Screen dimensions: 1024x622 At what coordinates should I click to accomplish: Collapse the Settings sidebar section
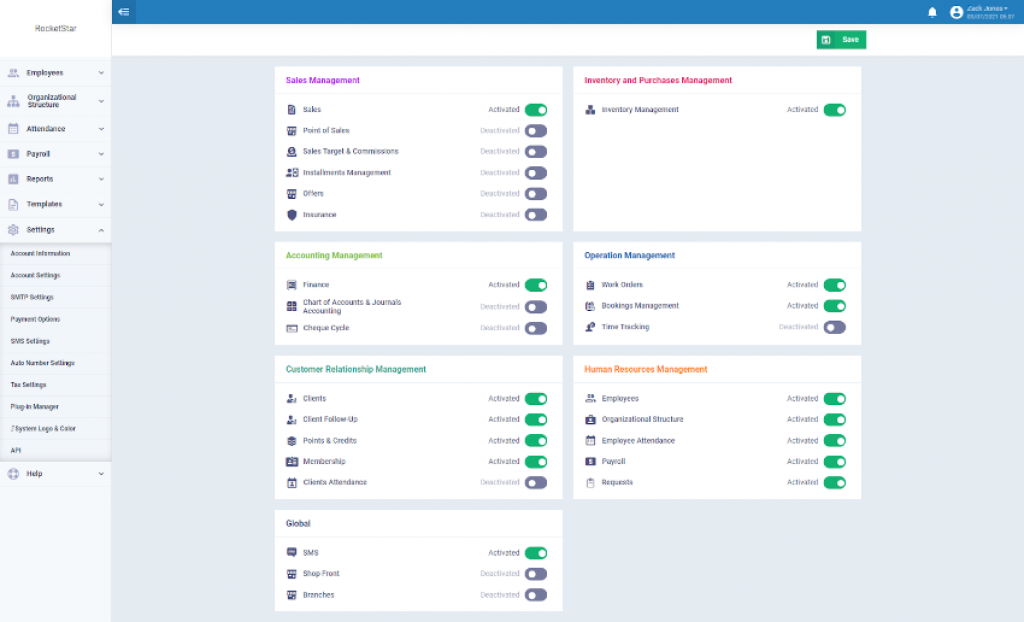[x=55, y=230]
